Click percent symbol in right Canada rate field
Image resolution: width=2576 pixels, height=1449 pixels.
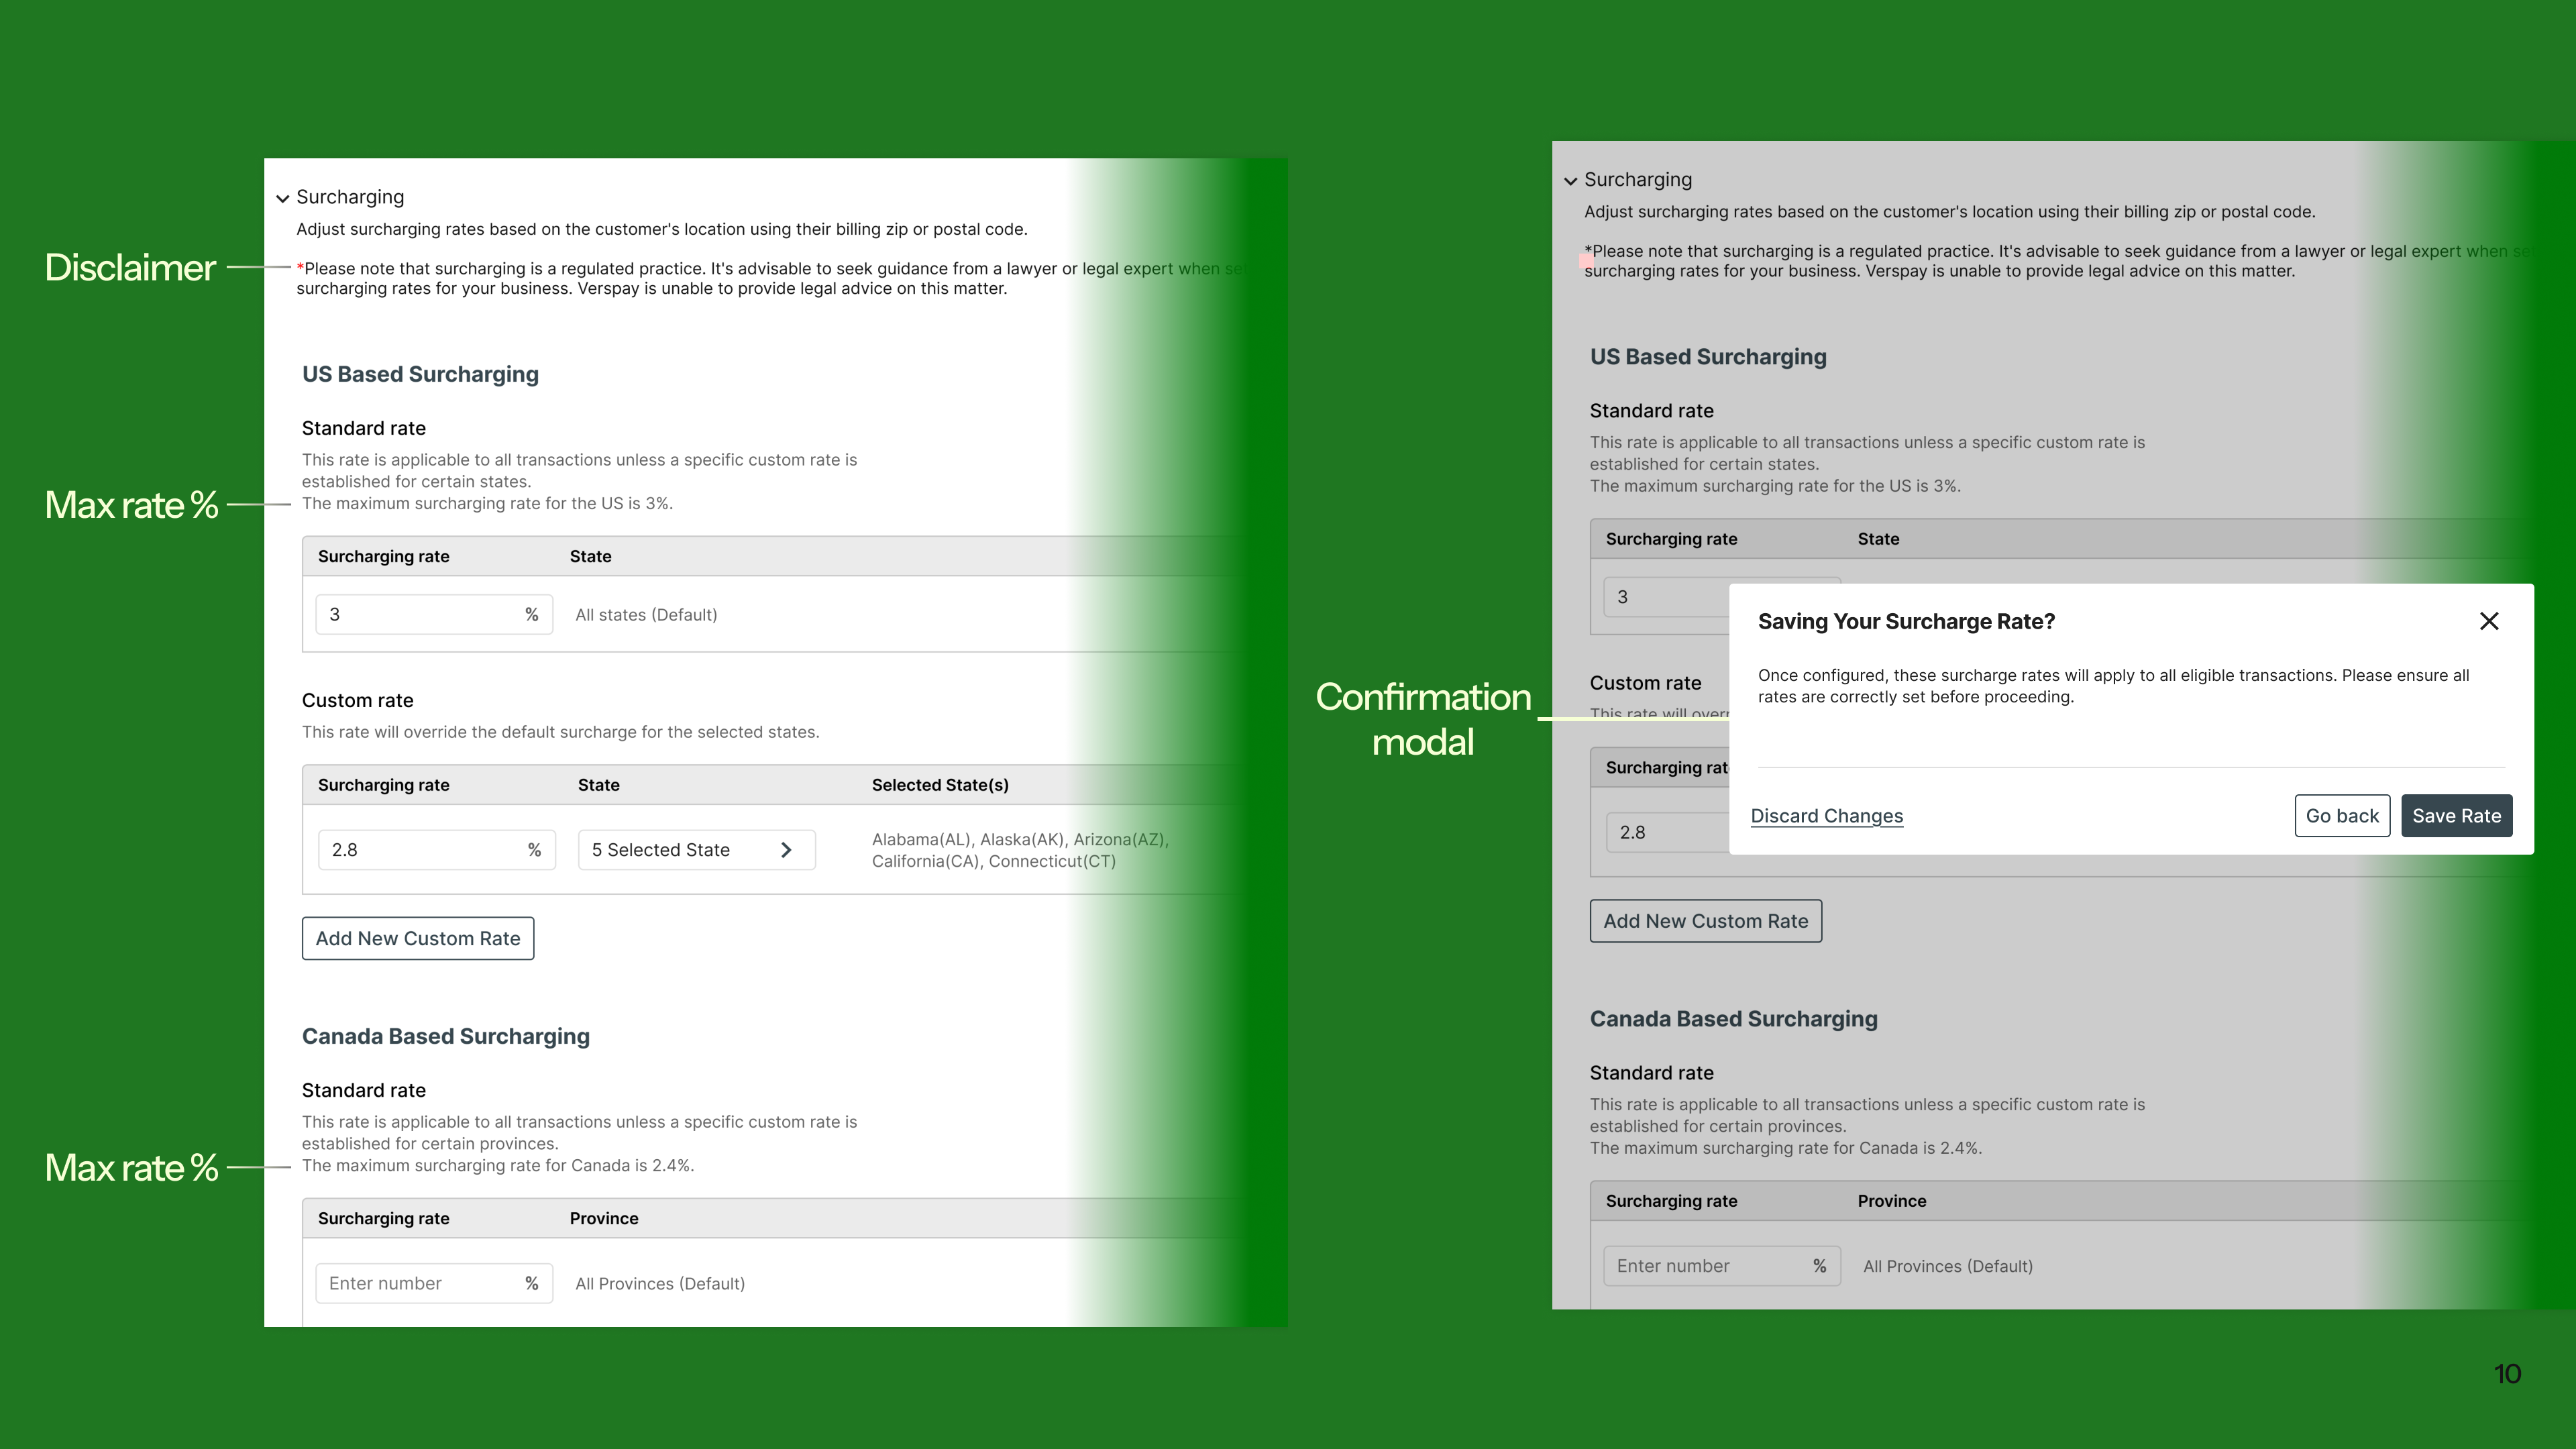1819,1266
